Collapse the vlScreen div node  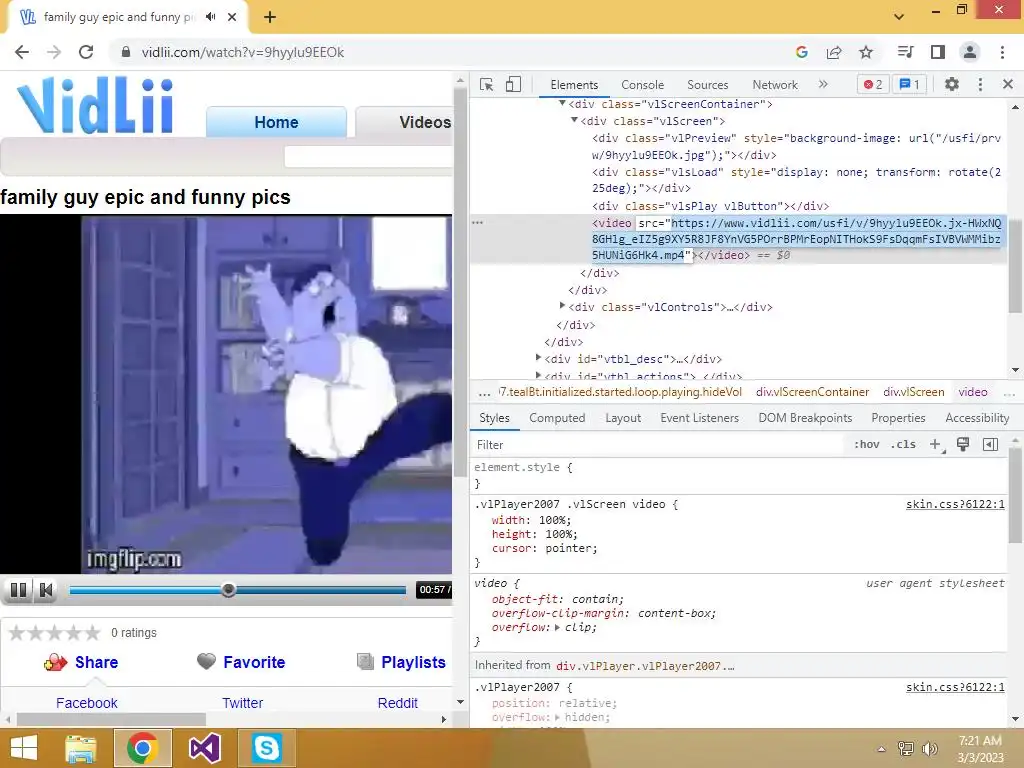pyautogui.click(x=574, y=120)
